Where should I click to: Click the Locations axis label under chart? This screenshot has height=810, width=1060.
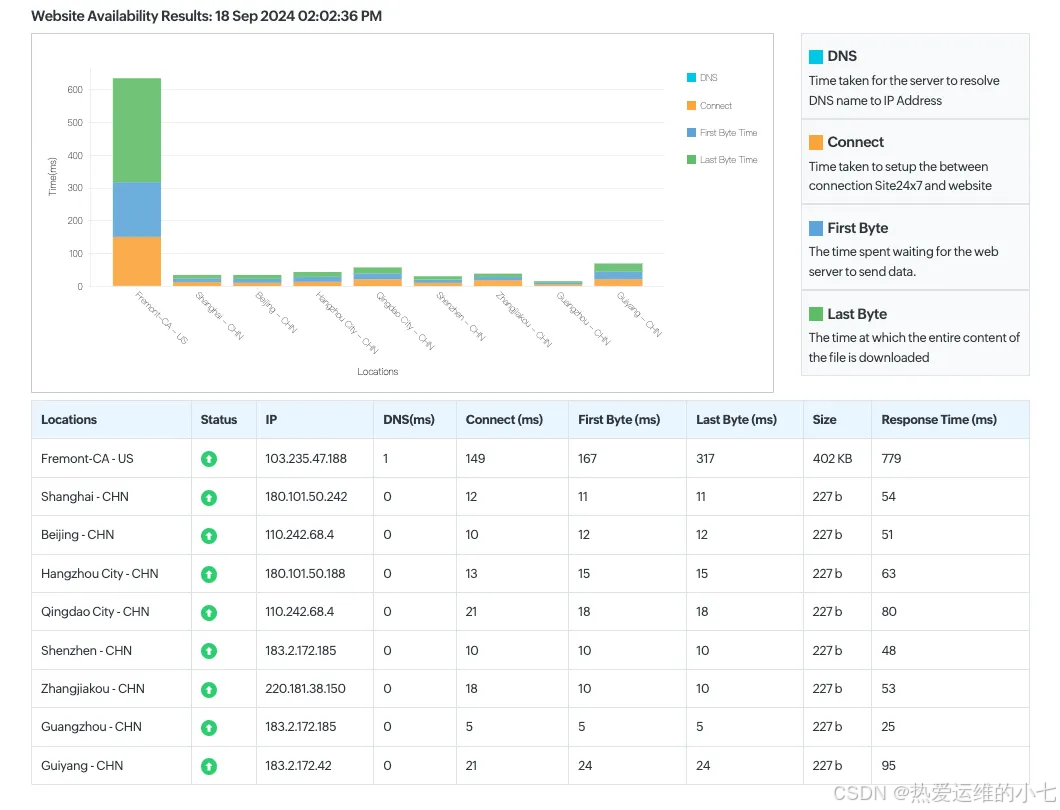(x=377, y=371)
